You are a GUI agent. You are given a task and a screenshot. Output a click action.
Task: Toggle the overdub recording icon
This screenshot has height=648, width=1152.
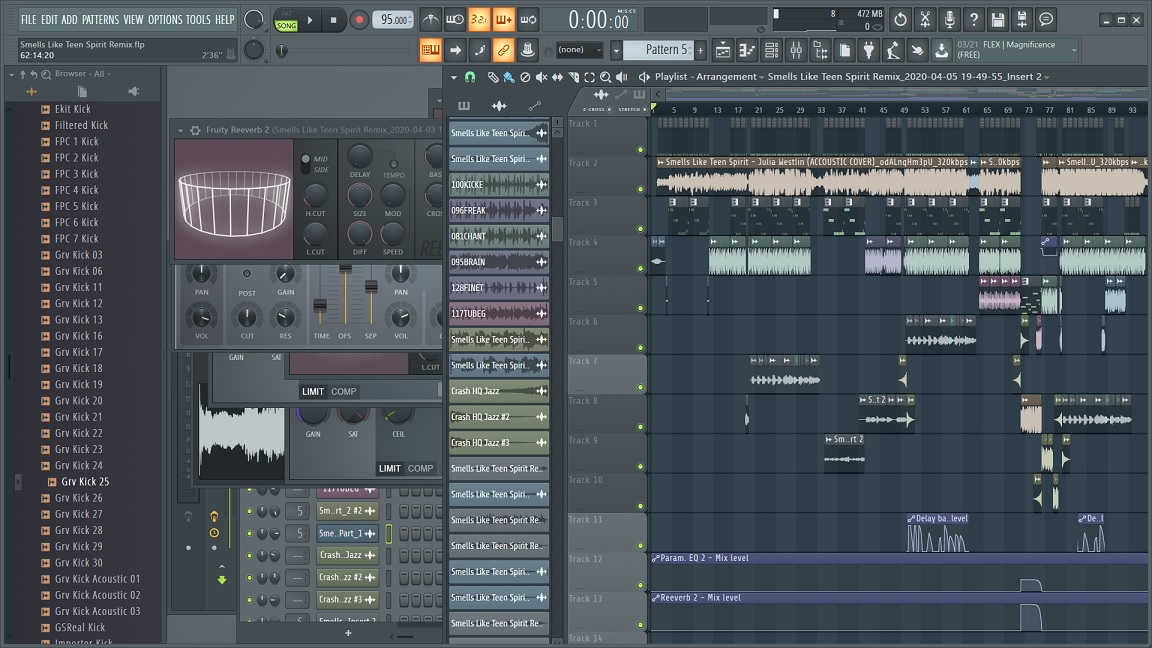(503, 20)
